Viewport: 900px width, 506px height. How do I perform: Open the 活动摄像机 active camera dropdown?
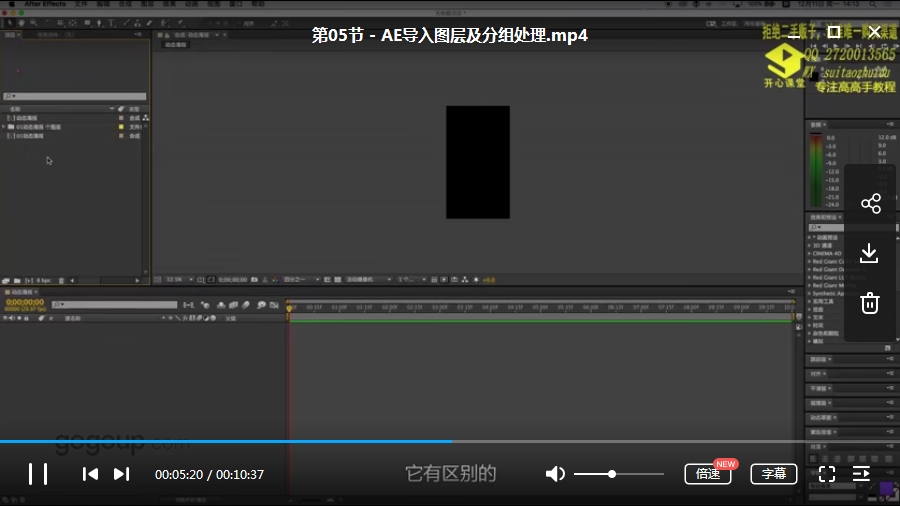(x=368, y=280)
